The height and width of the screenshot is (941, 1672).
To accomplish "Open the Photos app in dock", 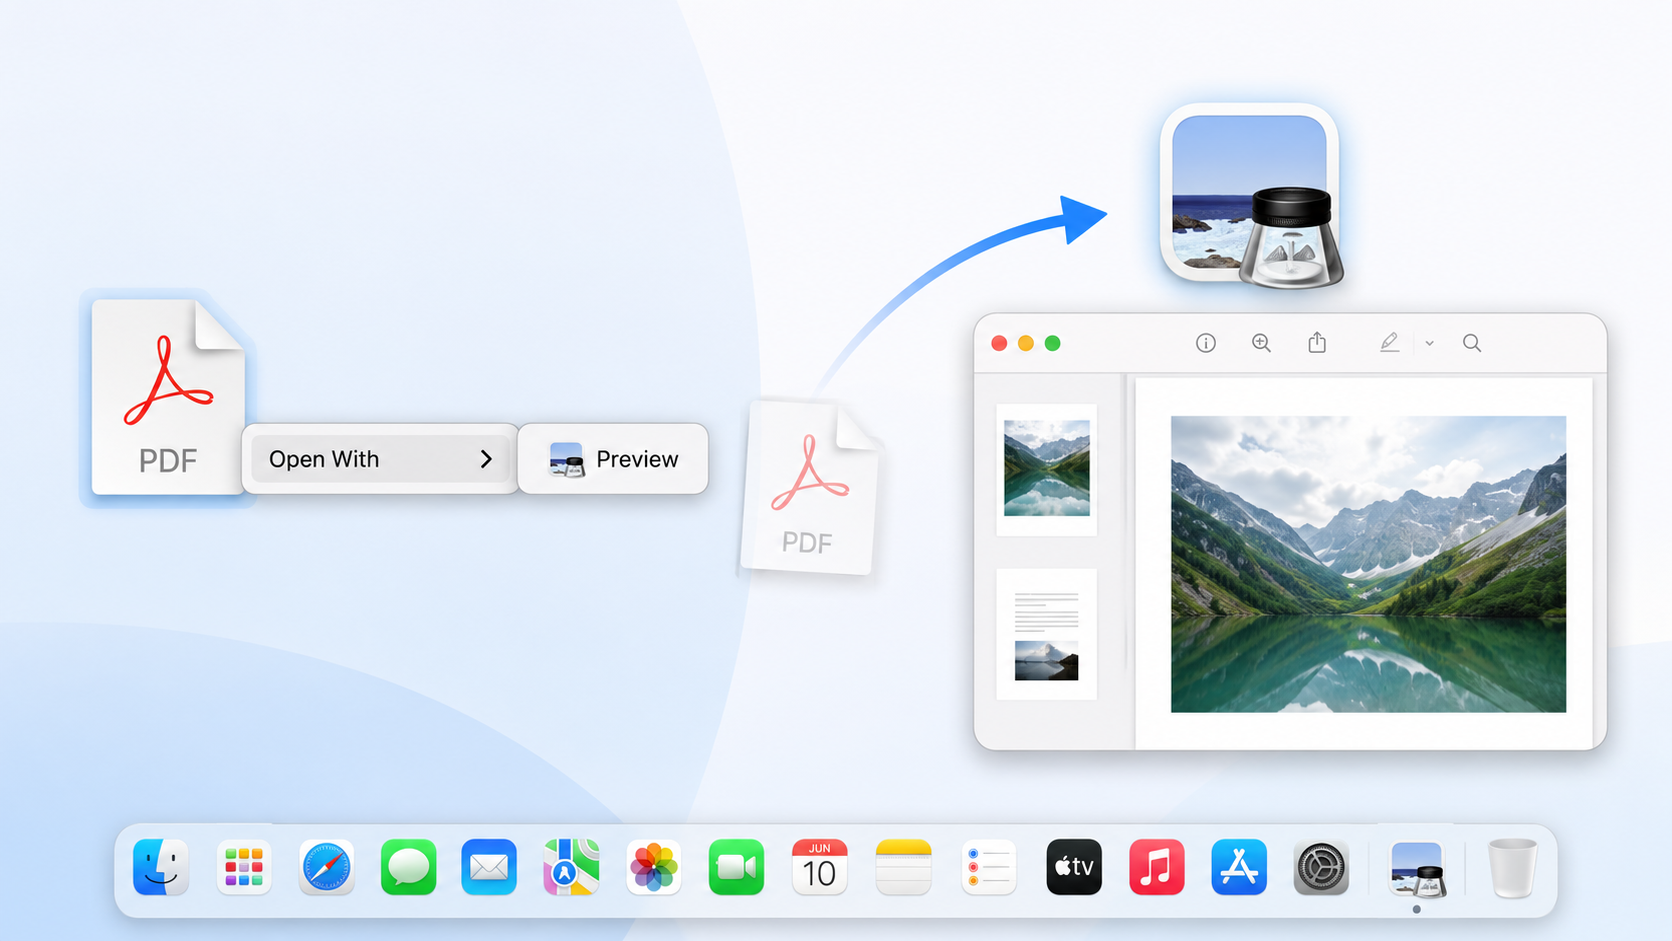I will [x=654, y=867].
